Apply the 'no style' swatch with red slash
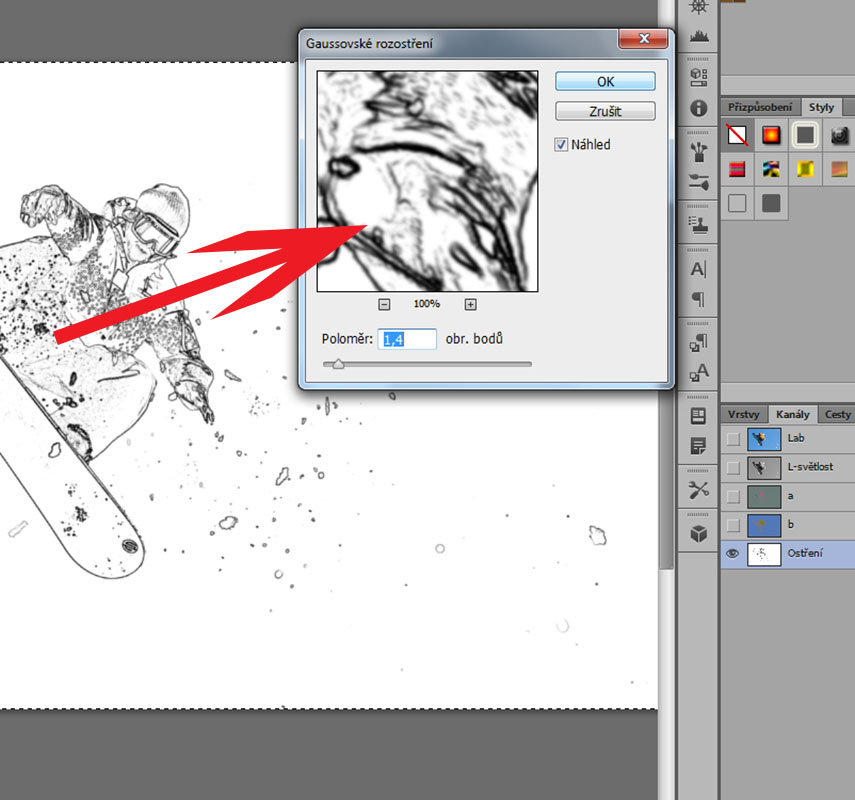 pyautogui.click(x=737, y=135)
